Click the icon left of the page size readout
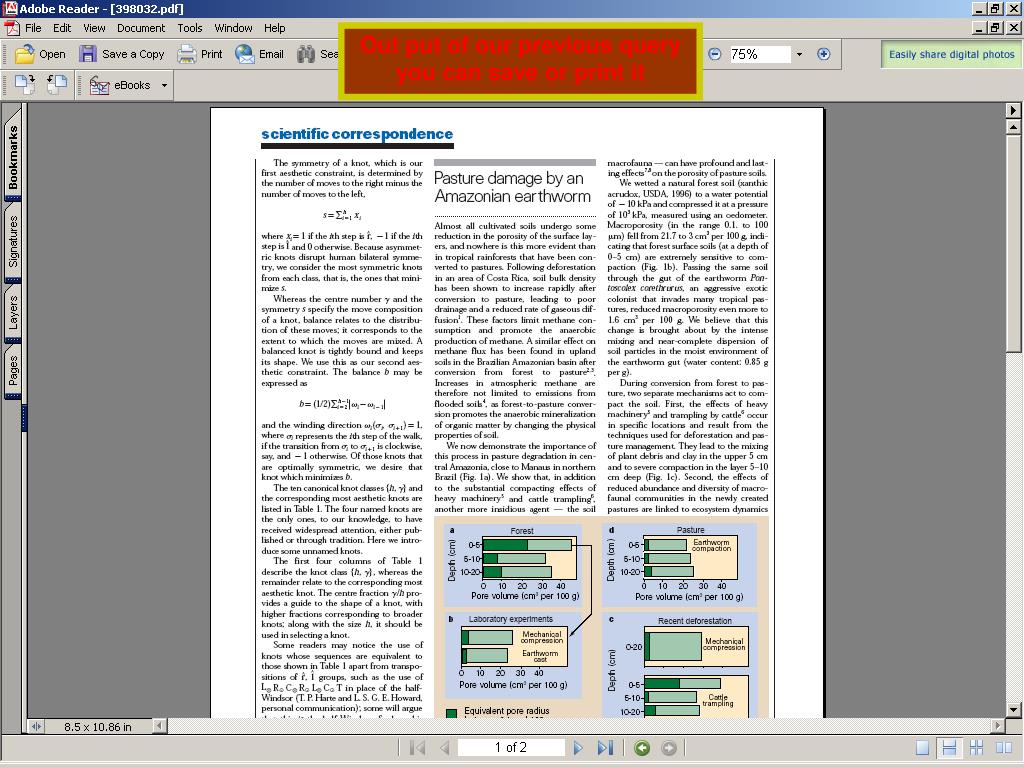1024x768 pixels. (36, 726)
